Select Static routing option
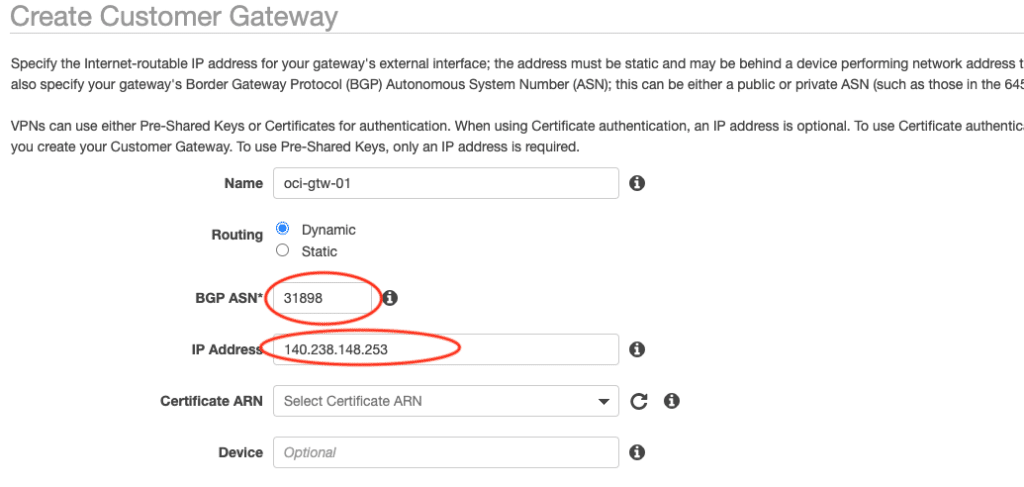 click(282, 250)
